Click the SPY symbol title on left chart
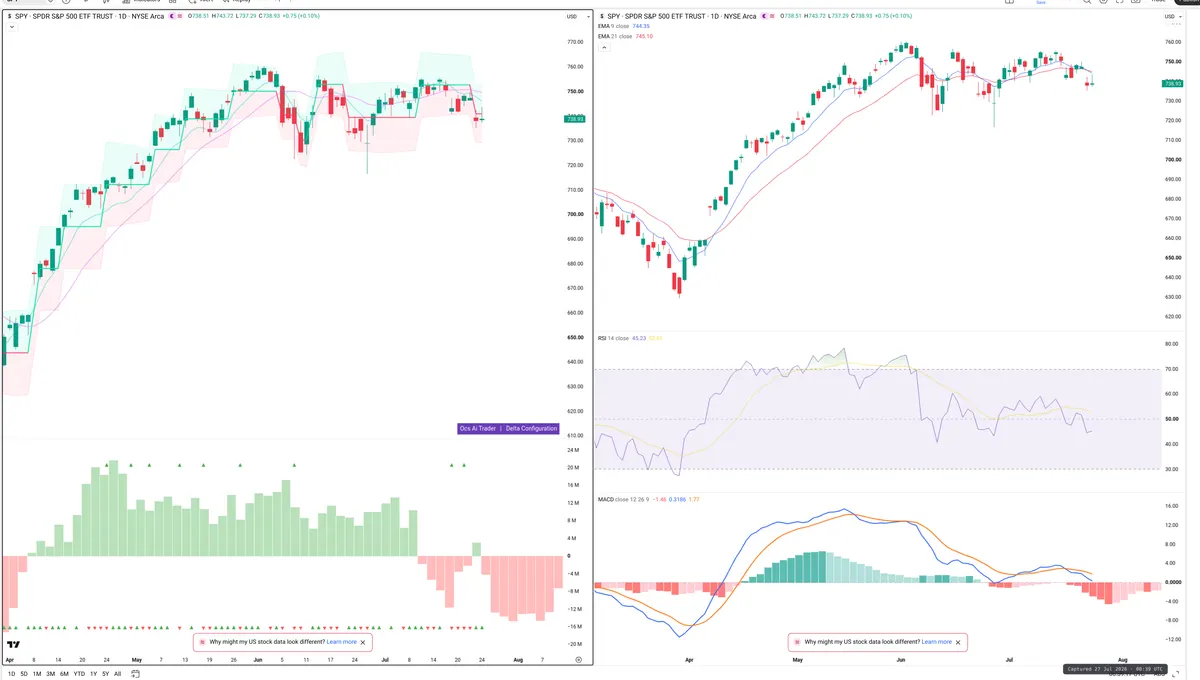 [89, 16]
